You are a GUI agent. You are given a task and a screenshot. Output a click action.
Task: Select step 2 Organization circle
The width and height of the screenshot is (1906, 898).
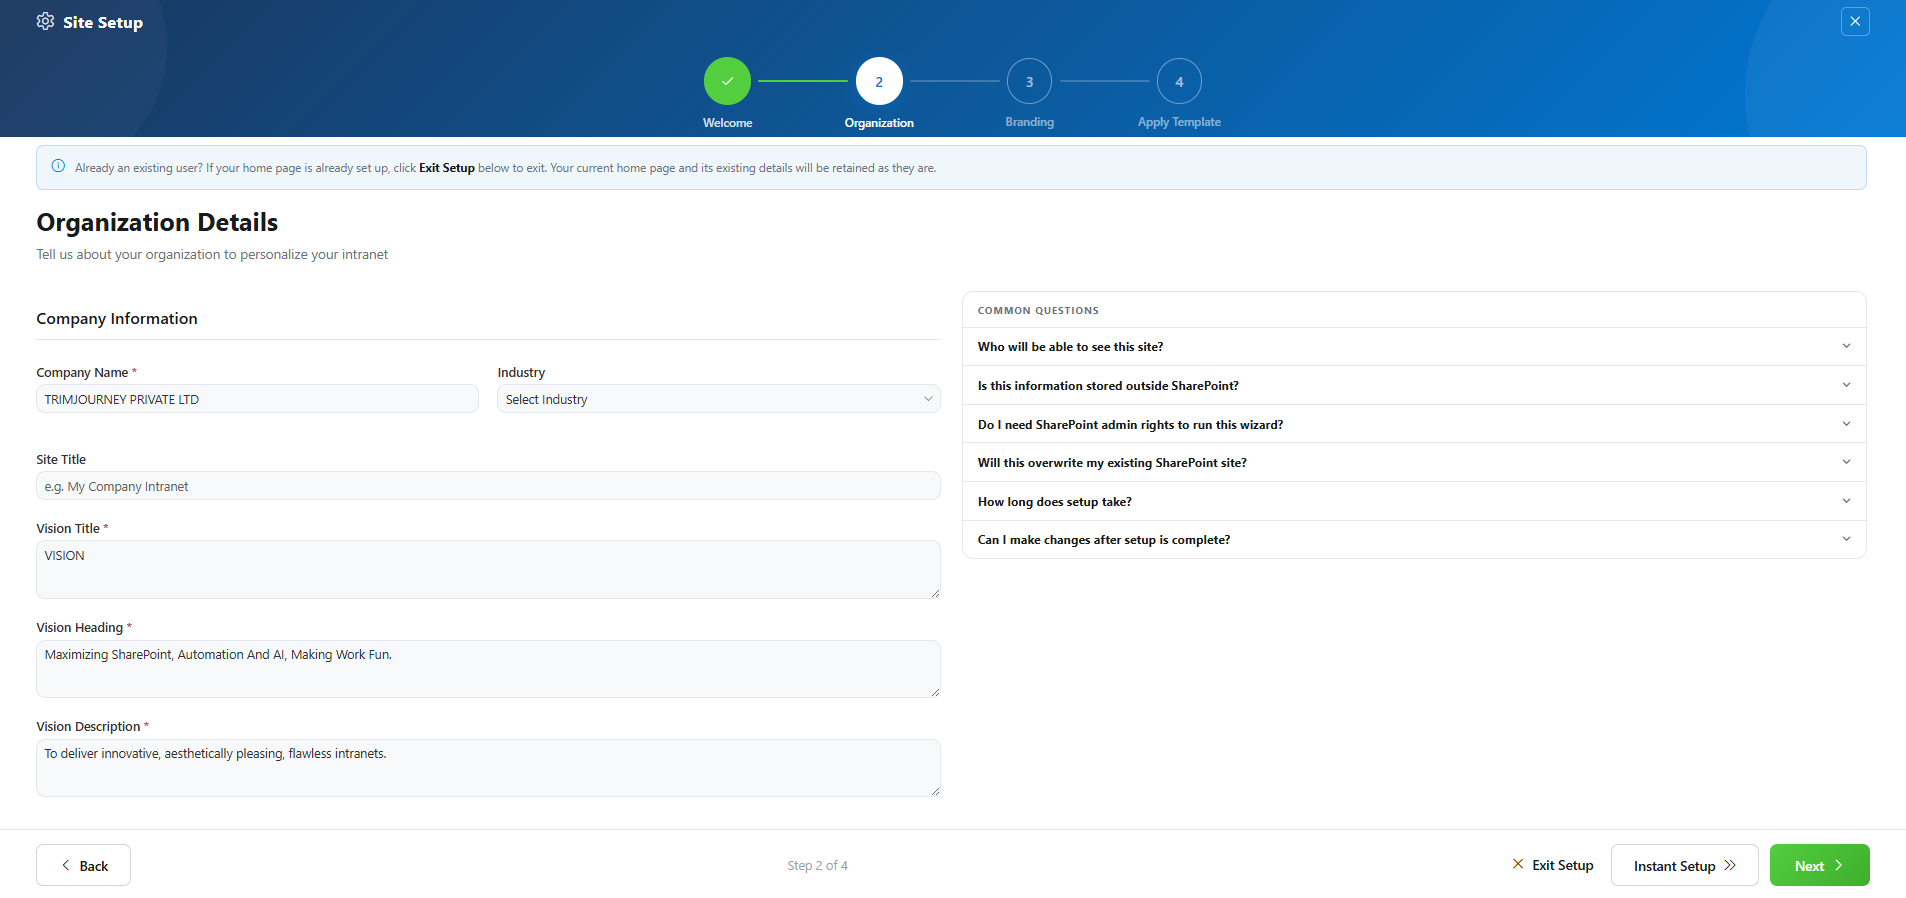[x=879, y=81]
